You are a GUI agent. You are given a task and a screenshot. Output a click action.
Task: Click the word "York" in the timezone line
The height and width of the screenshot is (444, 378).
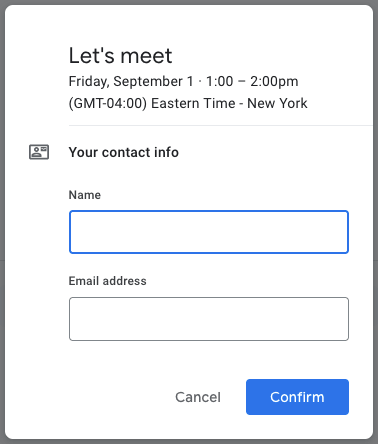coord(293,104)
